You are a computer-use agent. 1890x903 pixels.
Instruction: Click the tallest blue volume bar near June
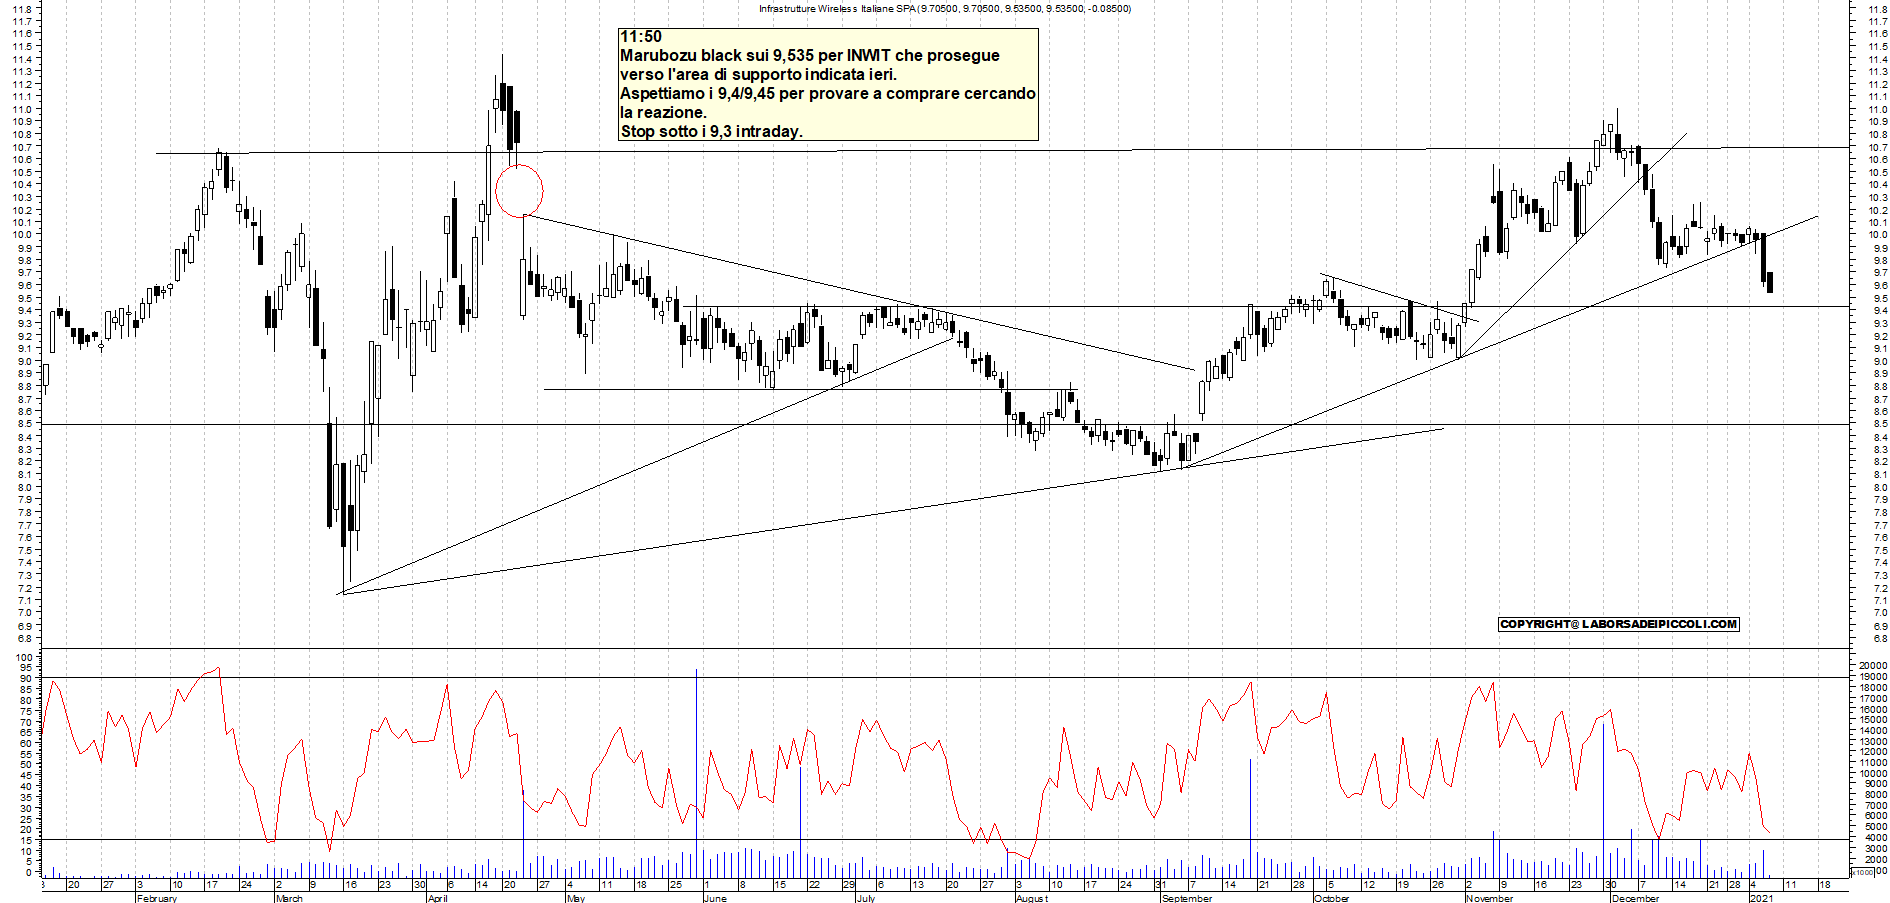click(696, 774)
